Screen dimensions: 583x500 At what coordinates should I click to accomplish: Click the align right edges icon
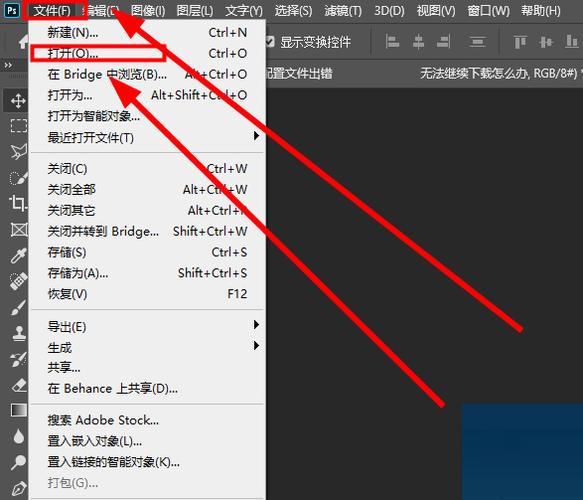444,42
